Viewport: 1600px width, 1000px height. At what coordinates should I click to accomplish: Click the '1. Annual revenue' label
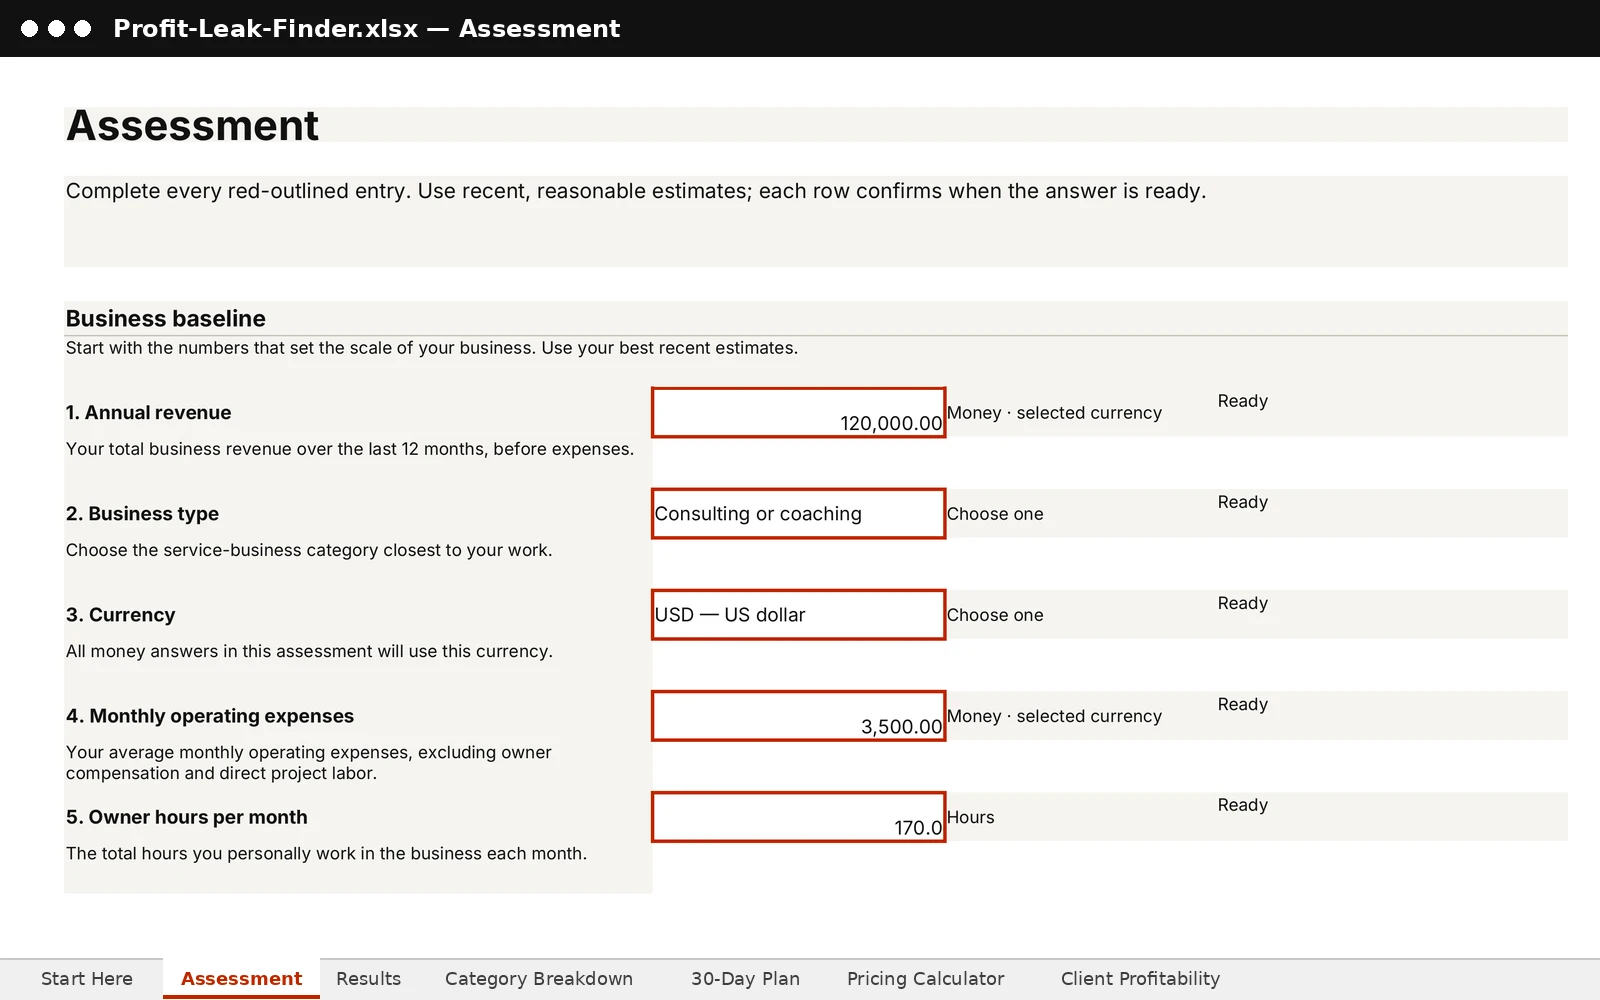pyautogui.click(x=148, y=413)
